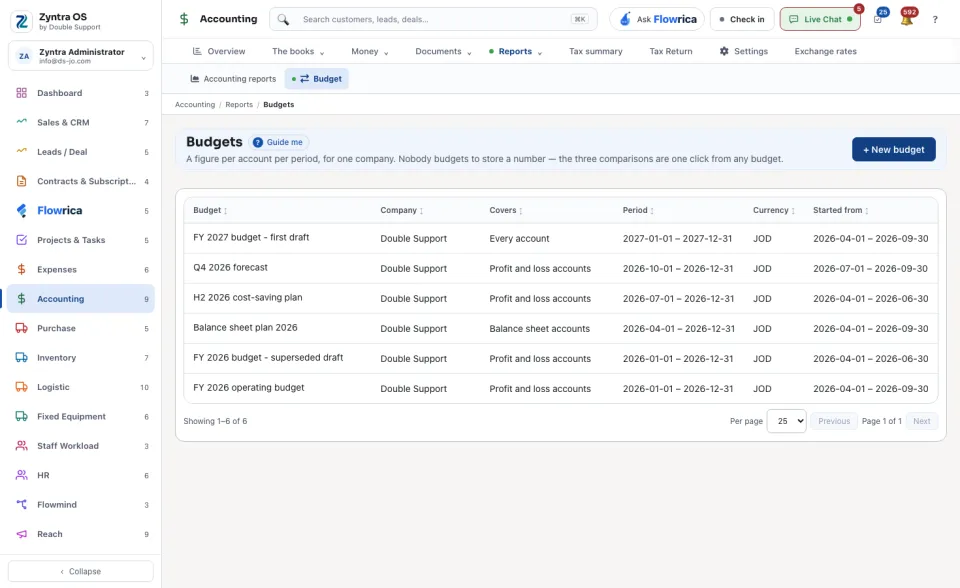This screenshot has width=960, height=588.
Task: Open Flowmind branch icon
Action: (x=21, y=505)
